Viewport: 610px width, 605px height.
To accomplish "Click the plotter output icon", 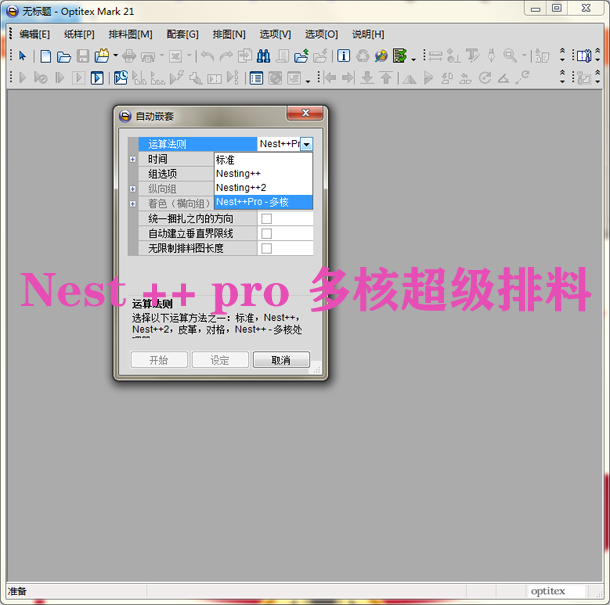I will (x=148, y=57).
